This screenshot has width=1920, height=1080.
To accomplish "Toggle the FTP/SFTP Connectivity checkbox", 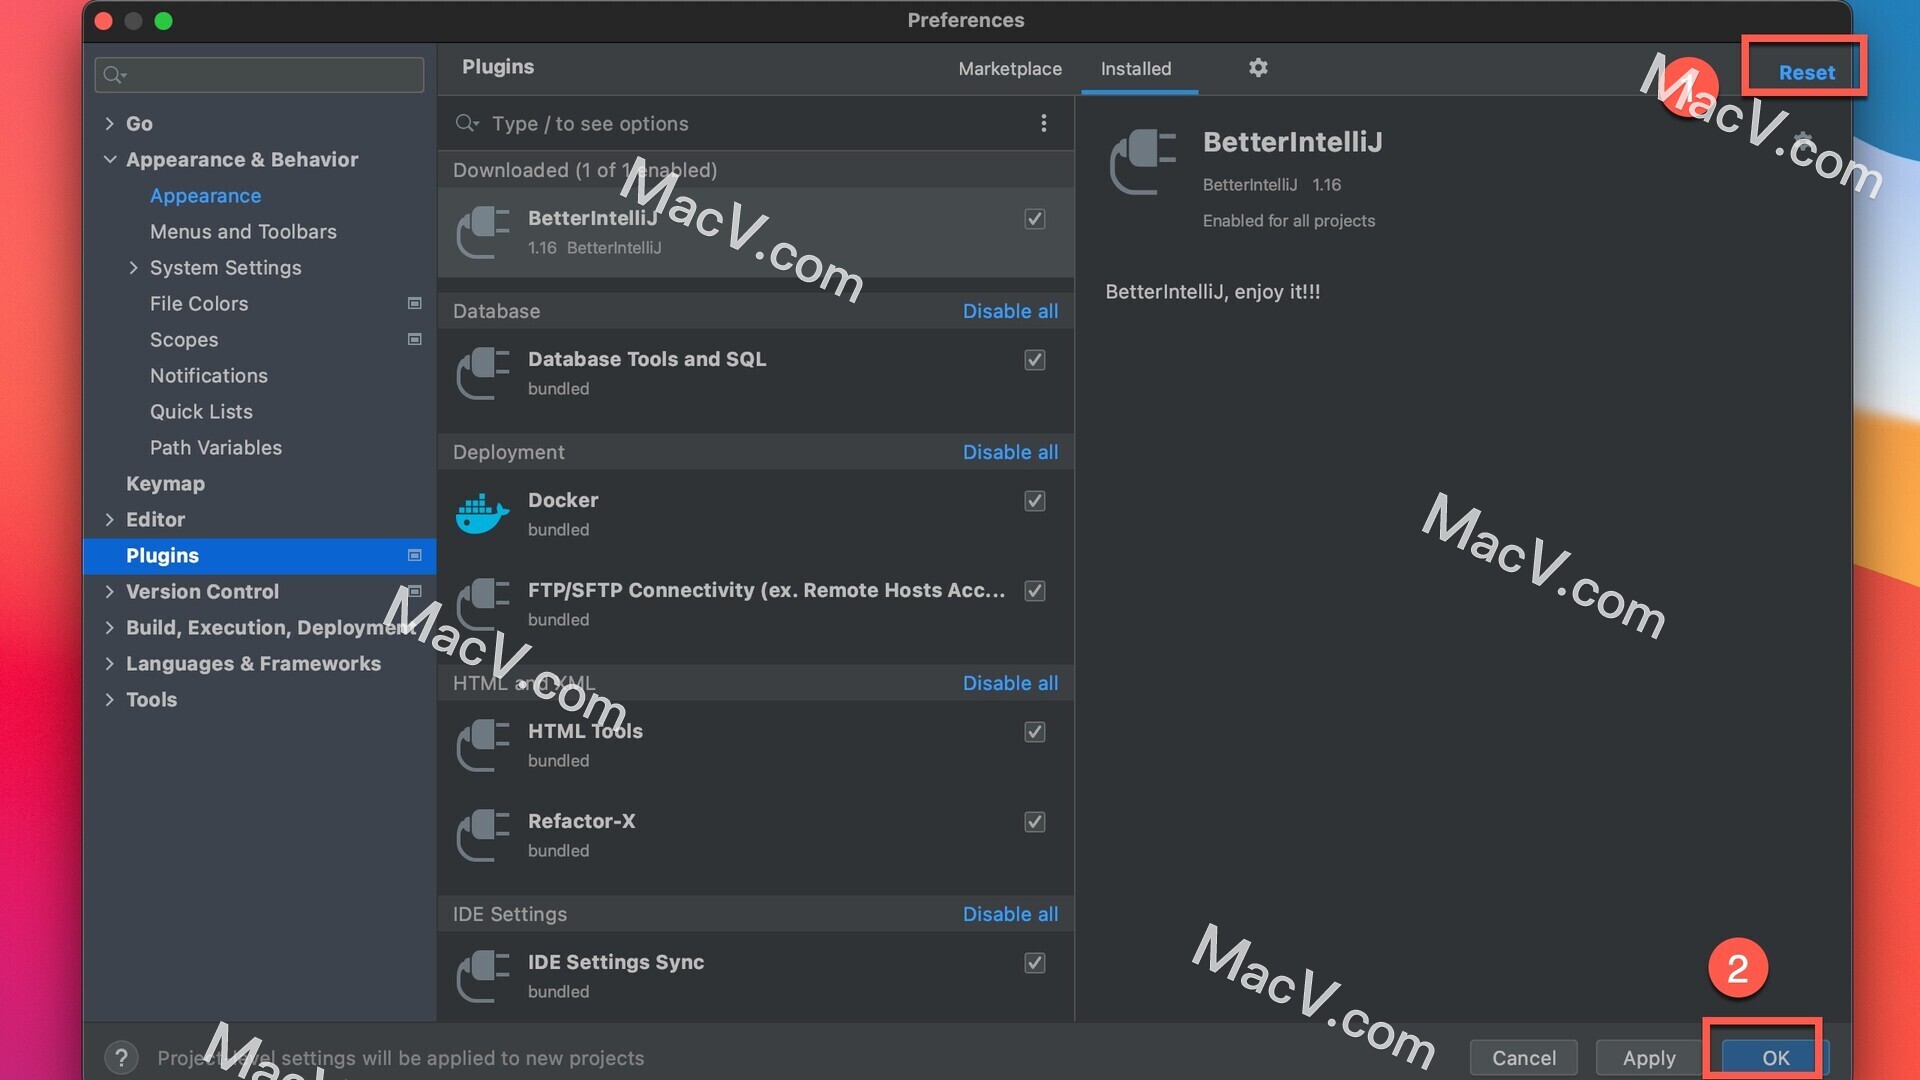I will (1035, 591).
